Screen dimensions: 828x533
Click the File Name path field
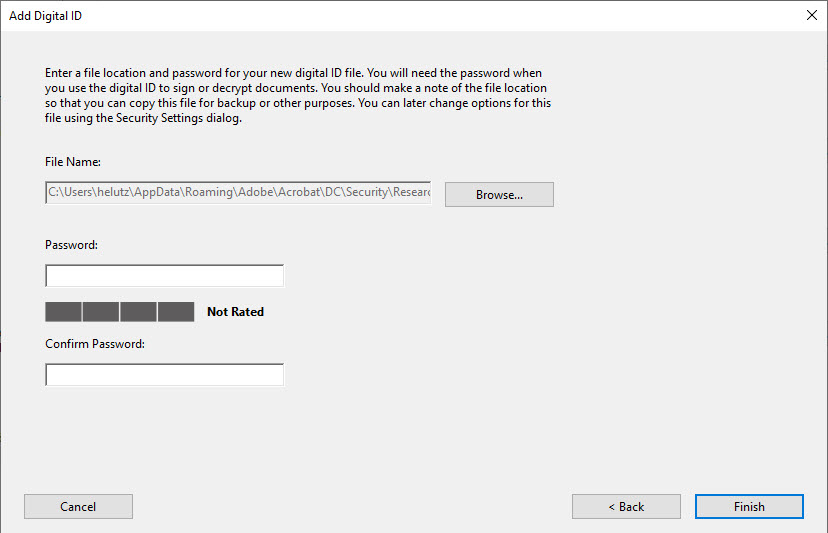238,192
